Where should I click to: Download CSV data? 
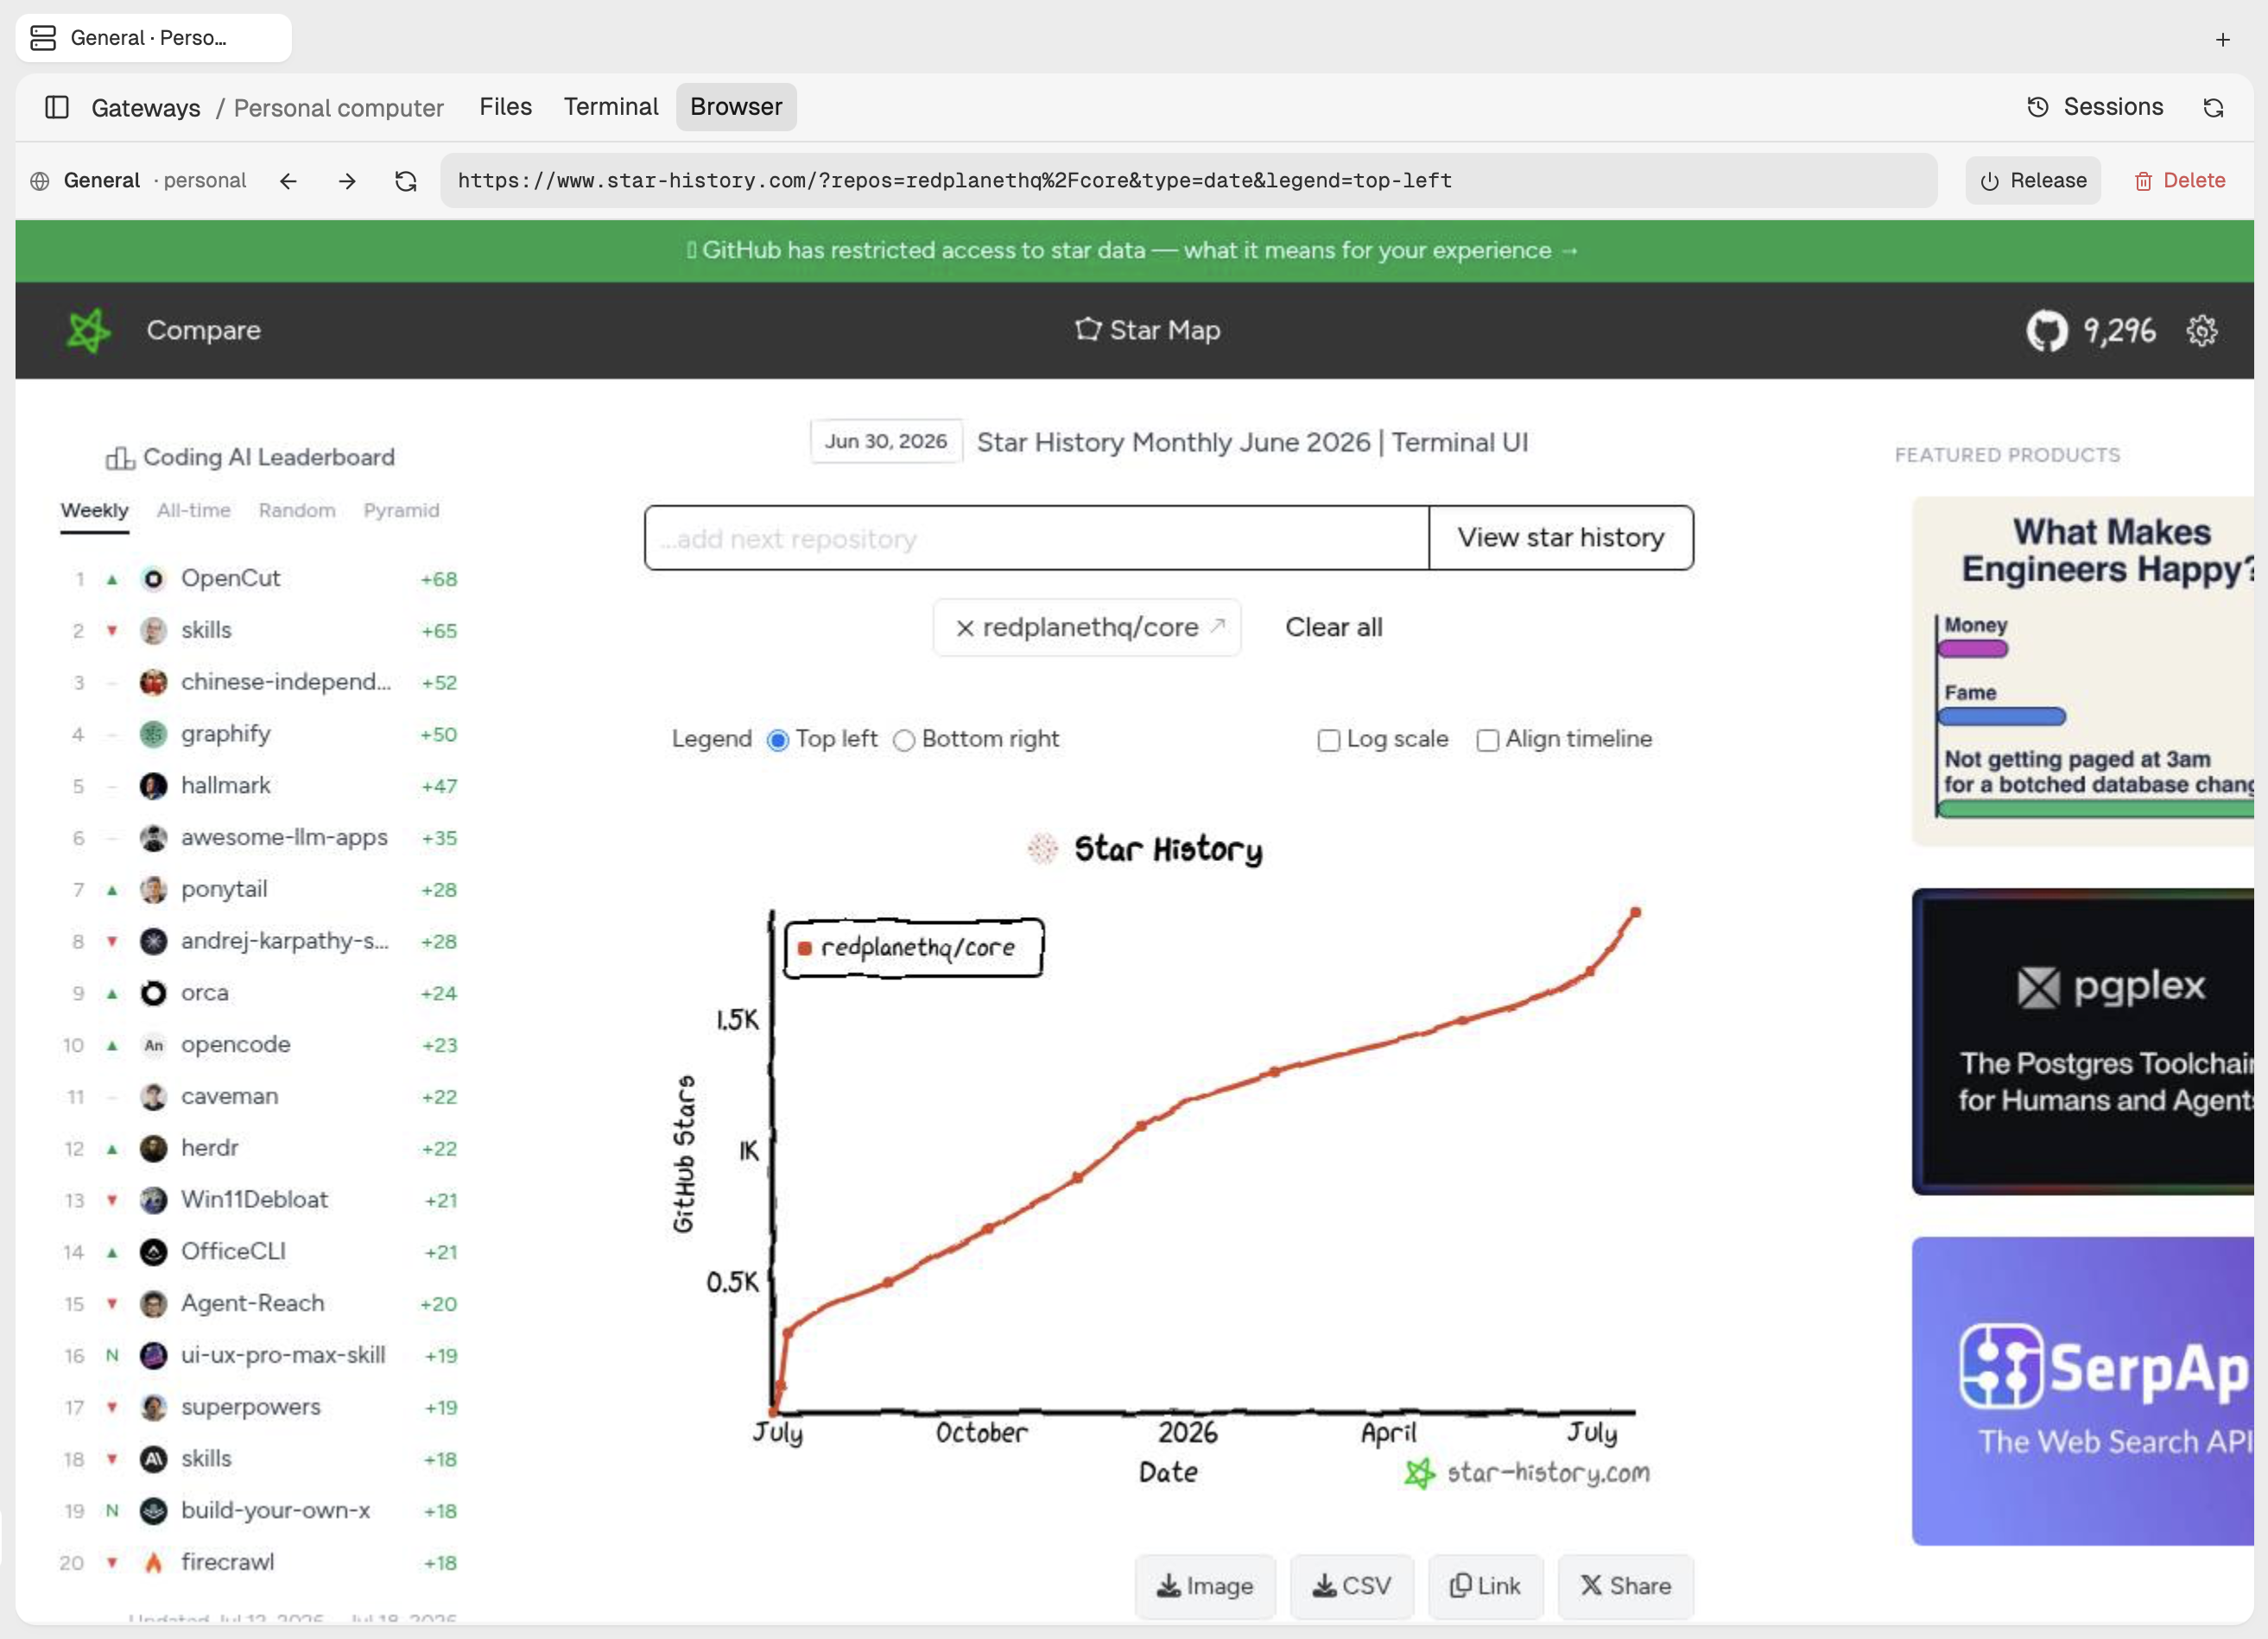[1351, 1586]
